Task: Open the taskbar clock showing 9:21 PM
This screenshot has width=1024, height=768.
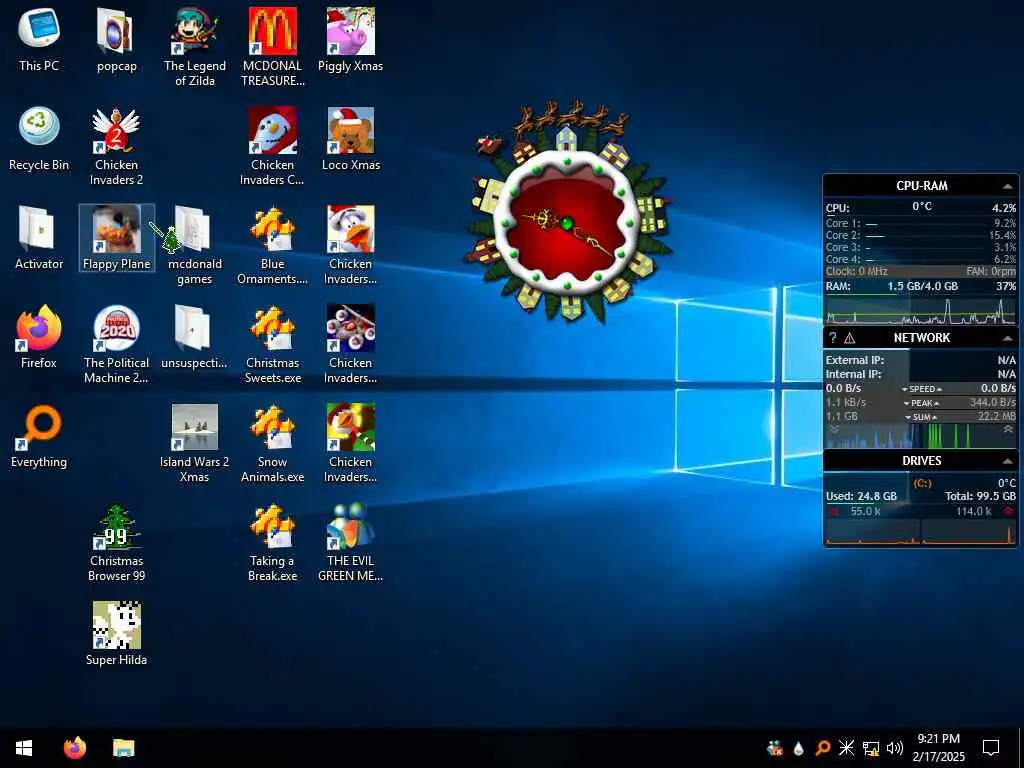Action: click(938, 748)
